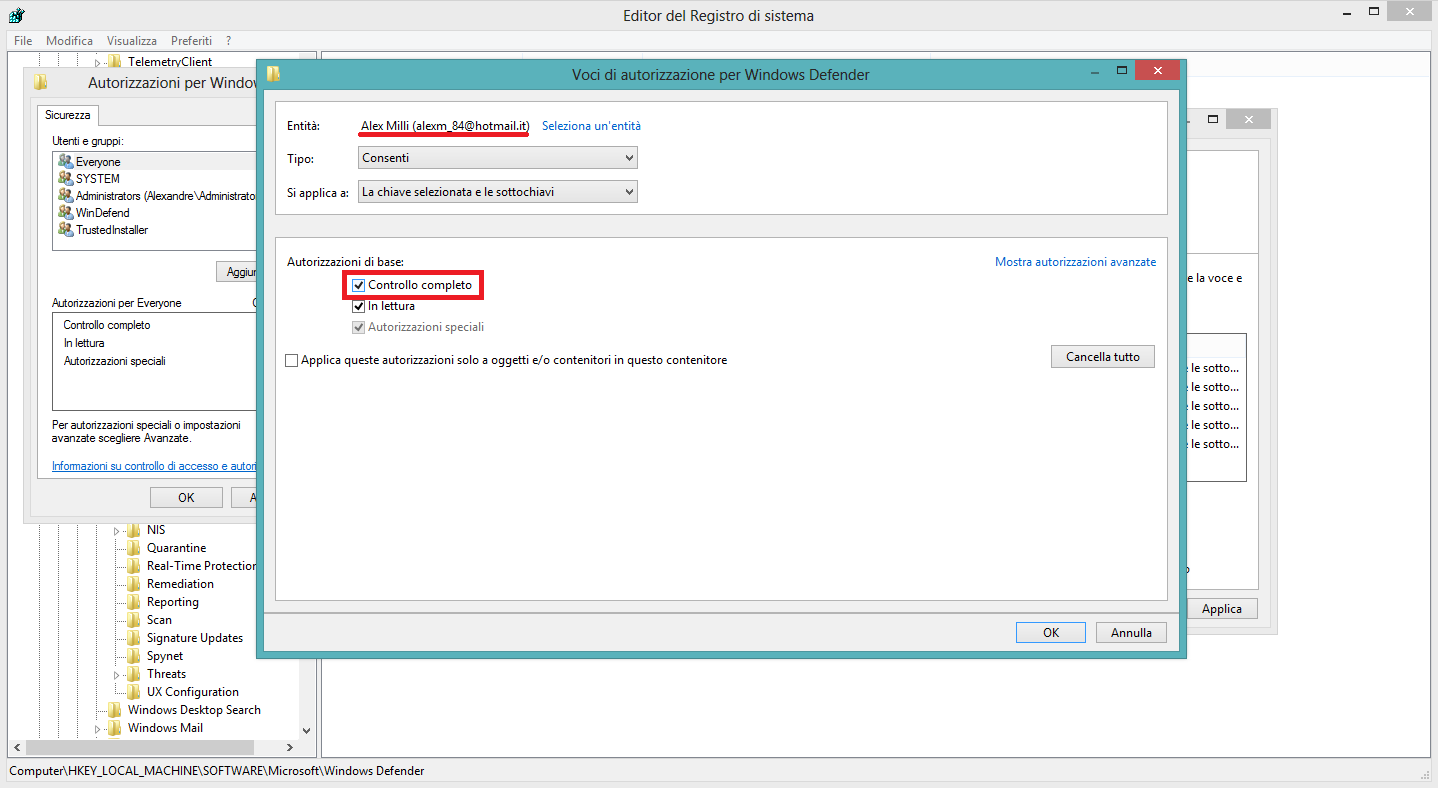The width and height of the screenshot is (1438, 788).
Task: Maximize the Voci di autorizzazione dialog
Action: tap(1122, 70)
